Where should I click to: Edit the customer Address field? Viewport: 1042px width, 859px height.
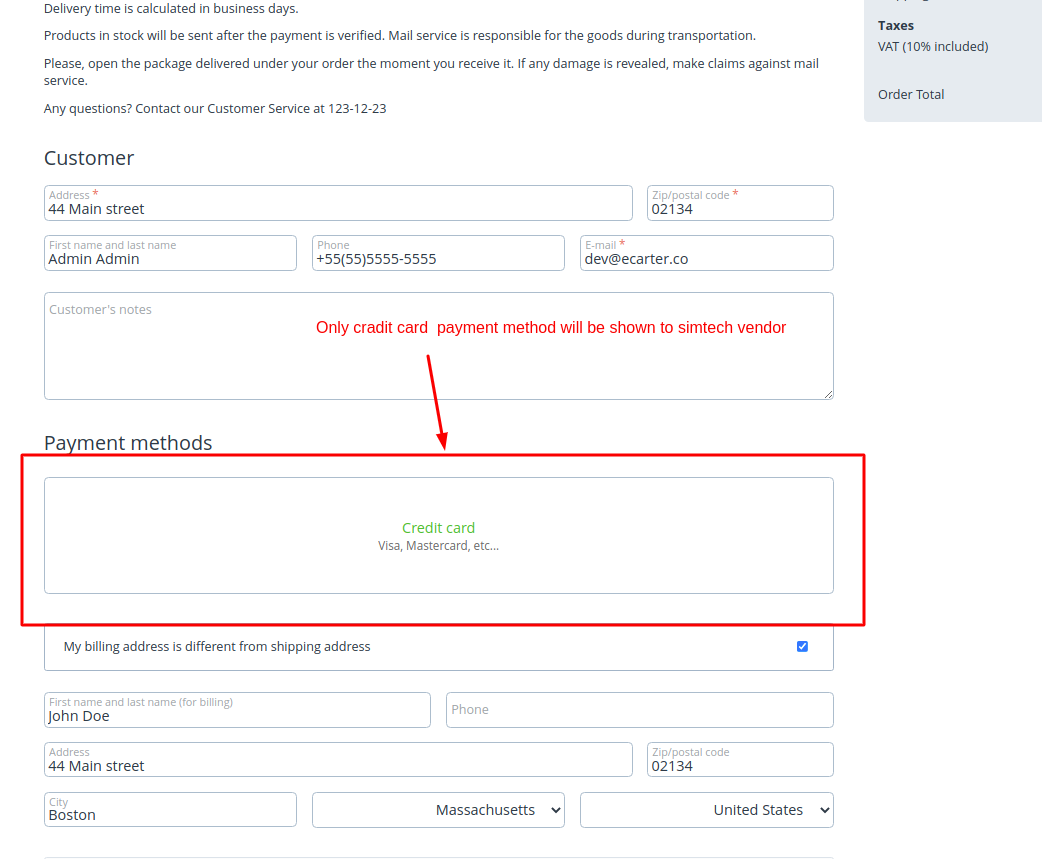(x=338, y=203)
